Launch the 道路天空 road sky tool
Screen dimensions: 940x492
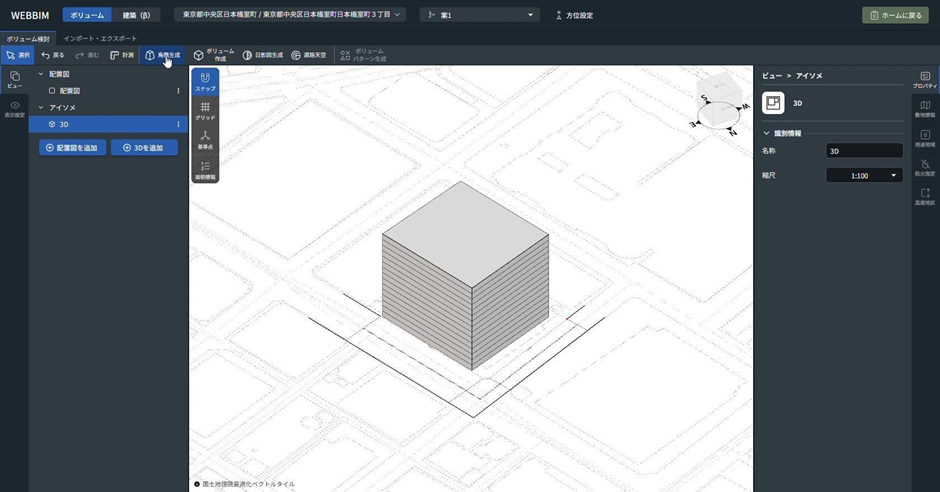pos(309,55)
